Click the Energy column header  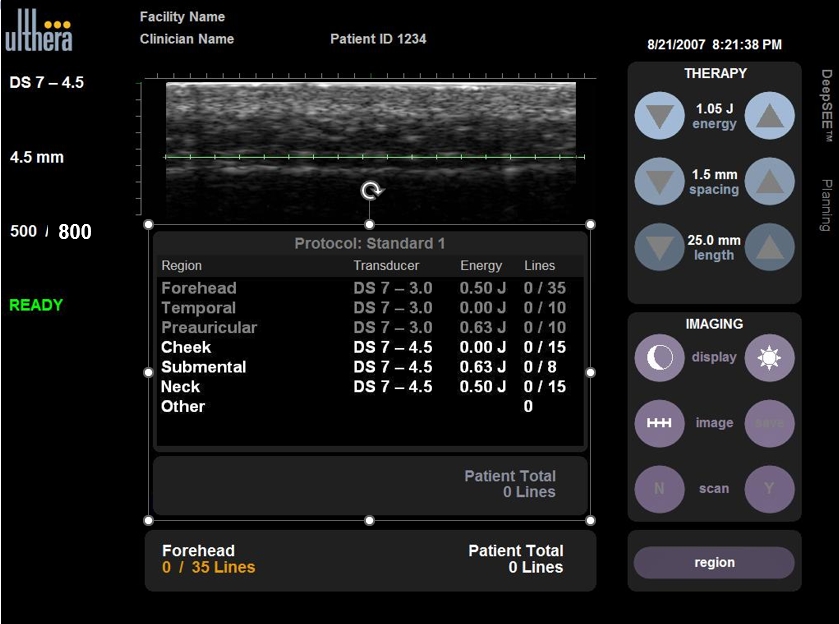(481, 265)
